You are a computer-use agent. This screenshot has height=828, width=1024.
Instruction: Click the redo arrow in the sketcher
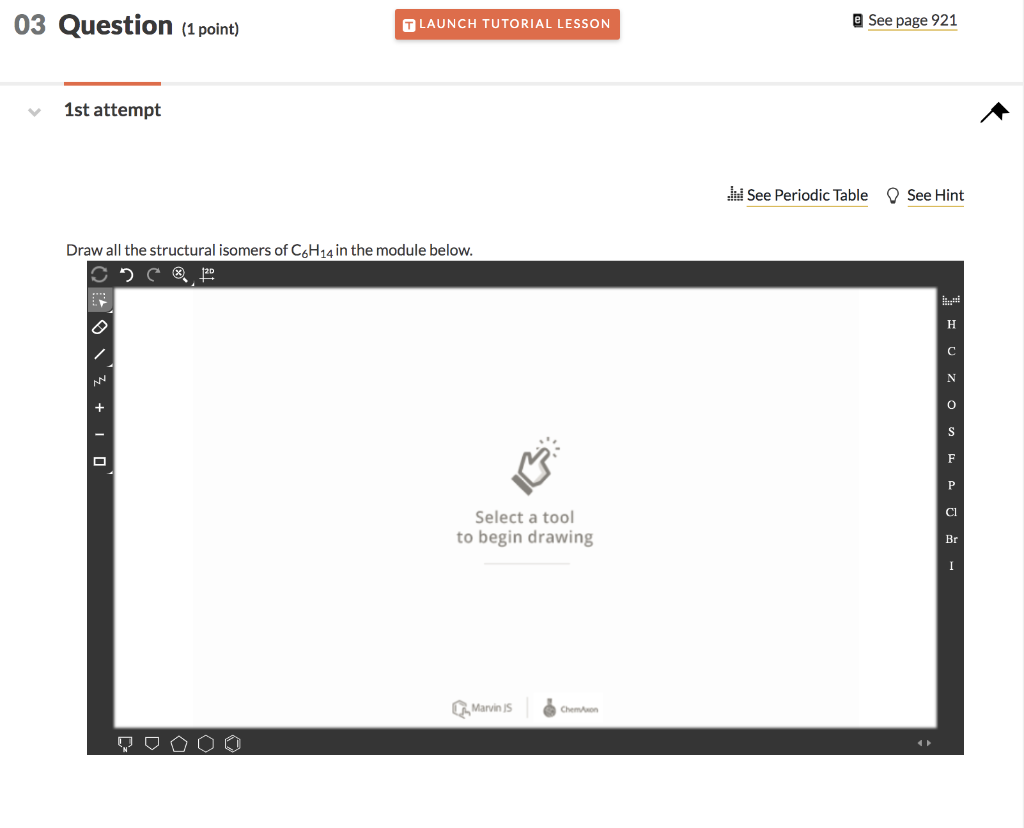click(152, 273)
